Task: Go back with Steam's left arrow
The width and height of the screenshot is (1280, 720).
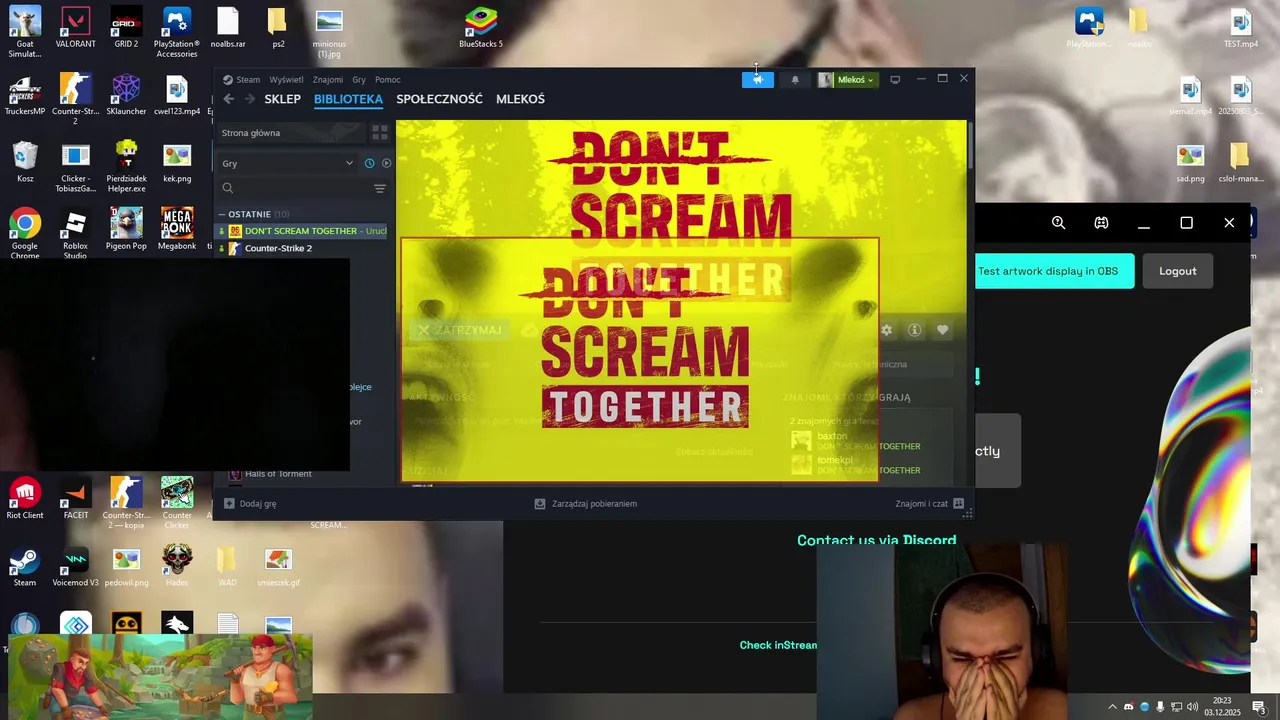Action: pyautogui.click(x=229, y=99)
